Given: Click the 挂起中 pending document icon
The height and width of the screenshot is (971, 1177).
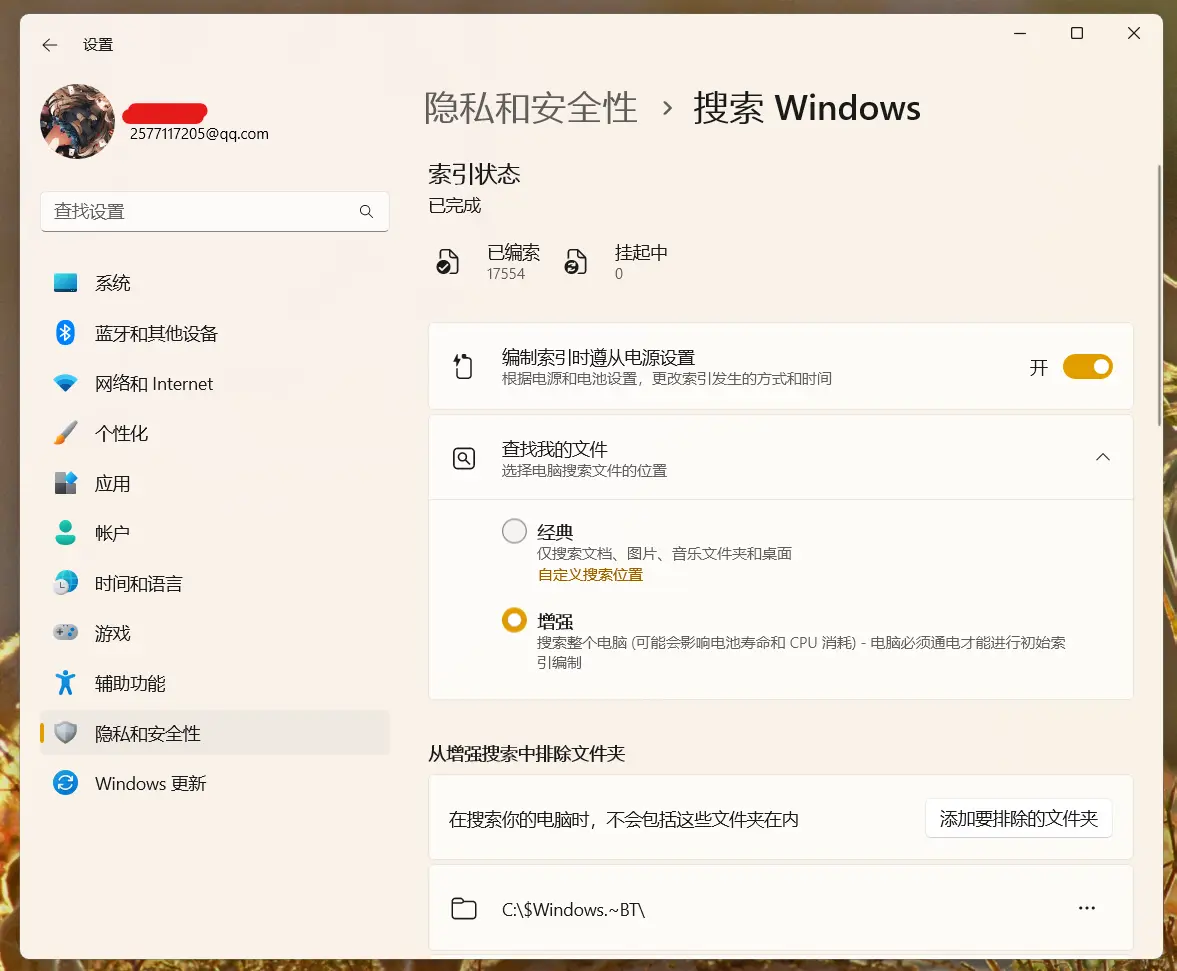Looking at the screenshot, I should (575, 261).
